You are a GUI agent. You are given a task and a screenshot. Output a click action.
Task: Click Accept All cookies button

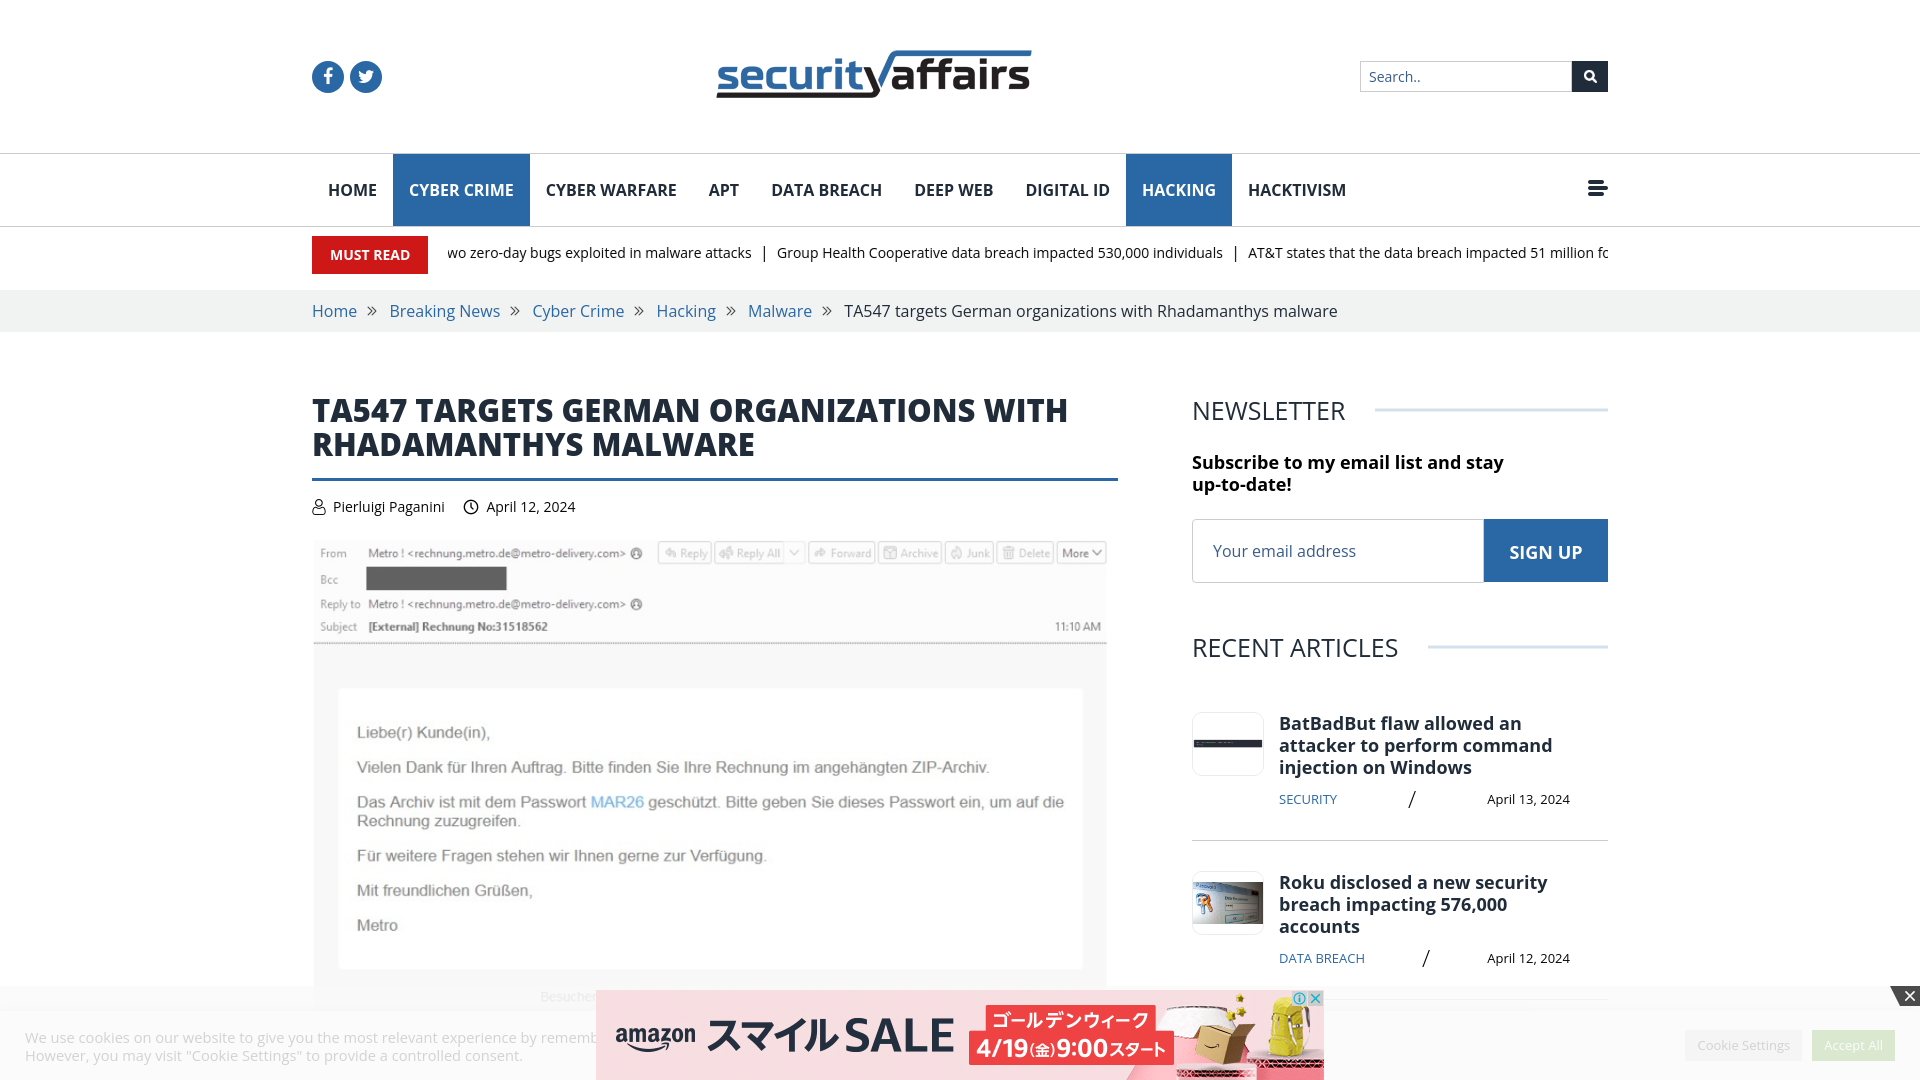pos(1853,1044)
